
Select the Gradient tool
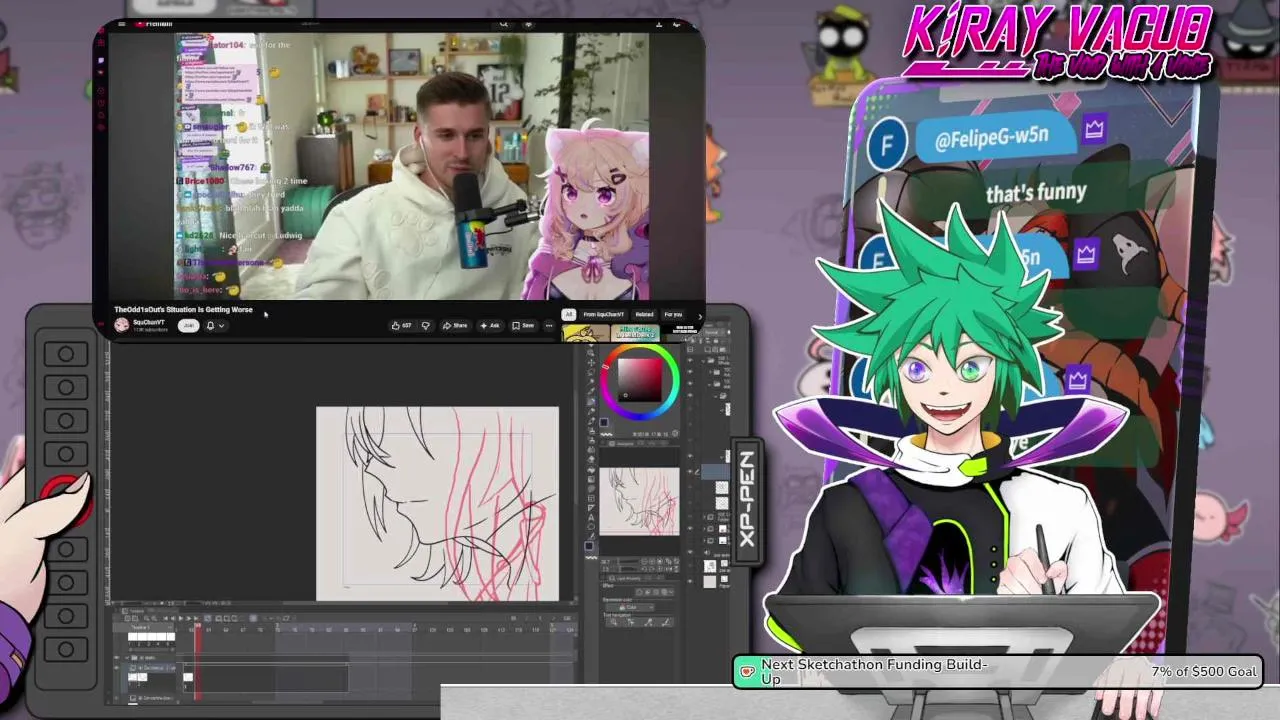pyautogui.click(x=591, y=479)
